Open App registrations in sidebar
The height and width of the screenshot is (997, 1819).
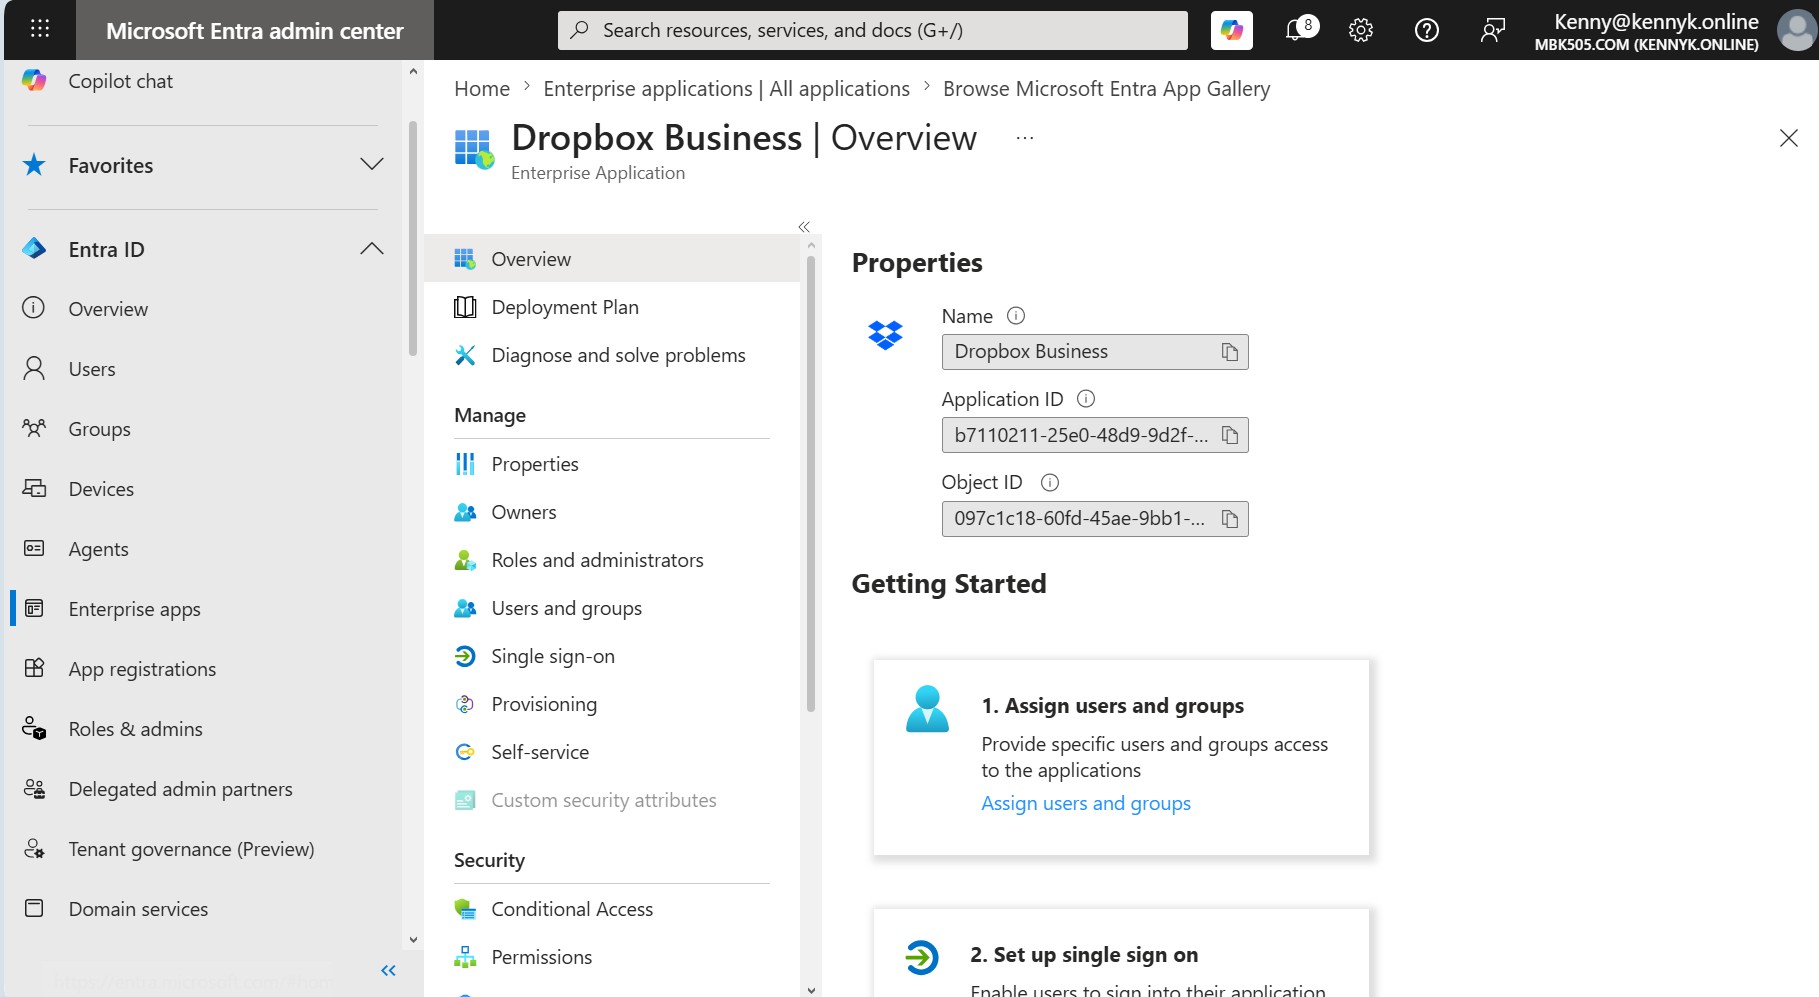[142, 669]
